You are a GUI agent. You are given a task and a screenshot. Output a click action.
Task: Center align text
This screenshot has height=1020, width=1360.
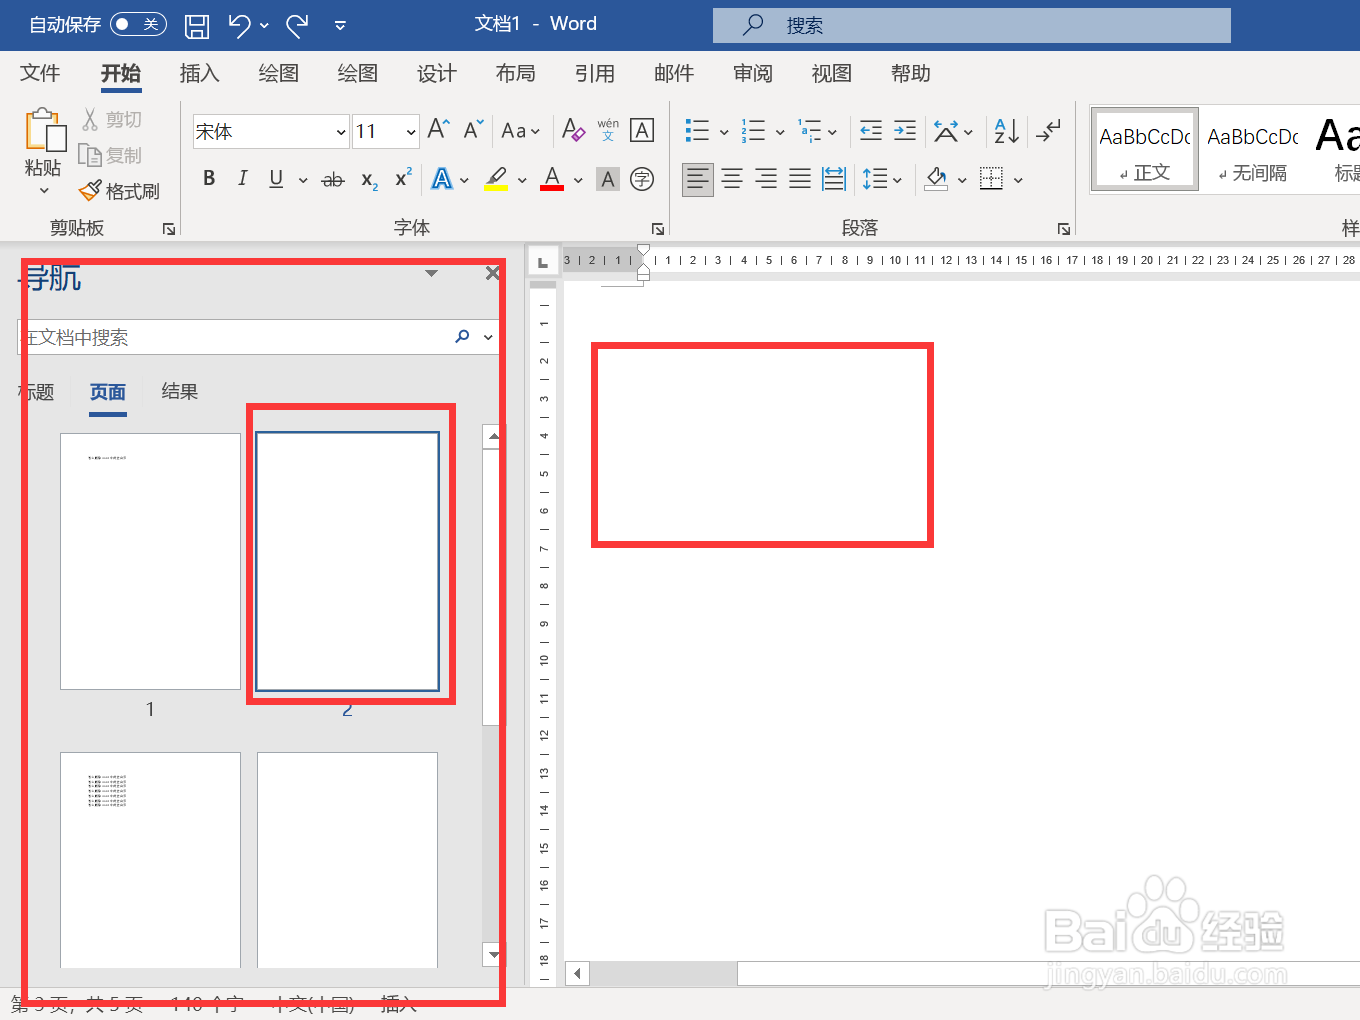(x=732, y=179)
